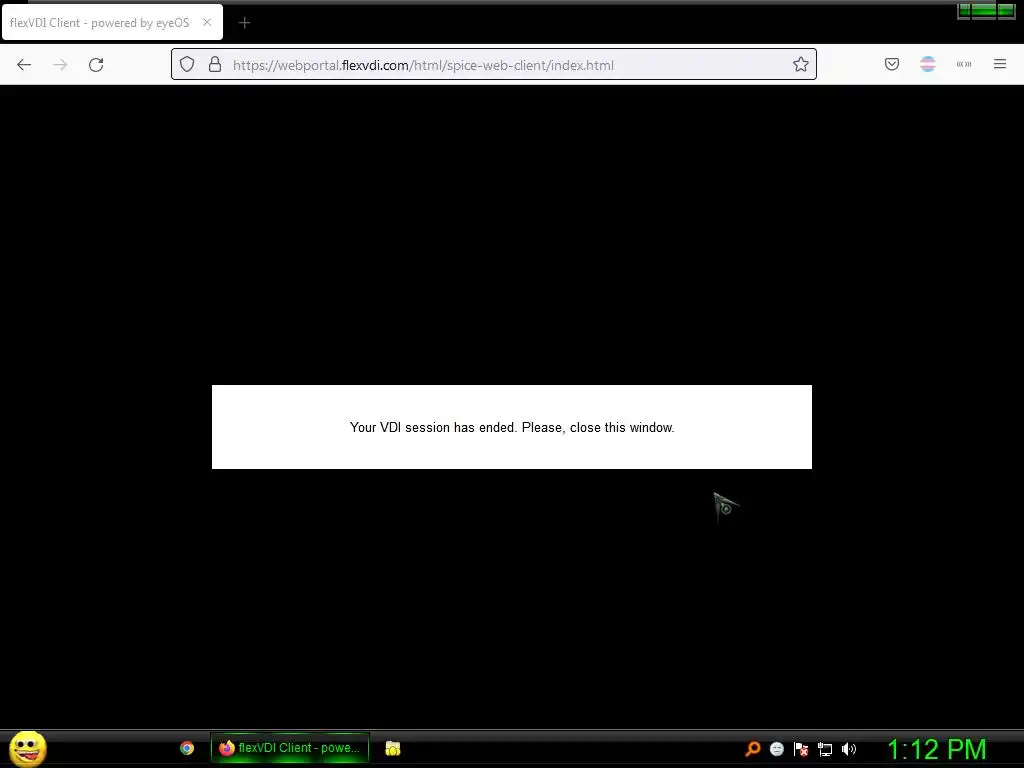Open the smiley-face start menu

27,748
